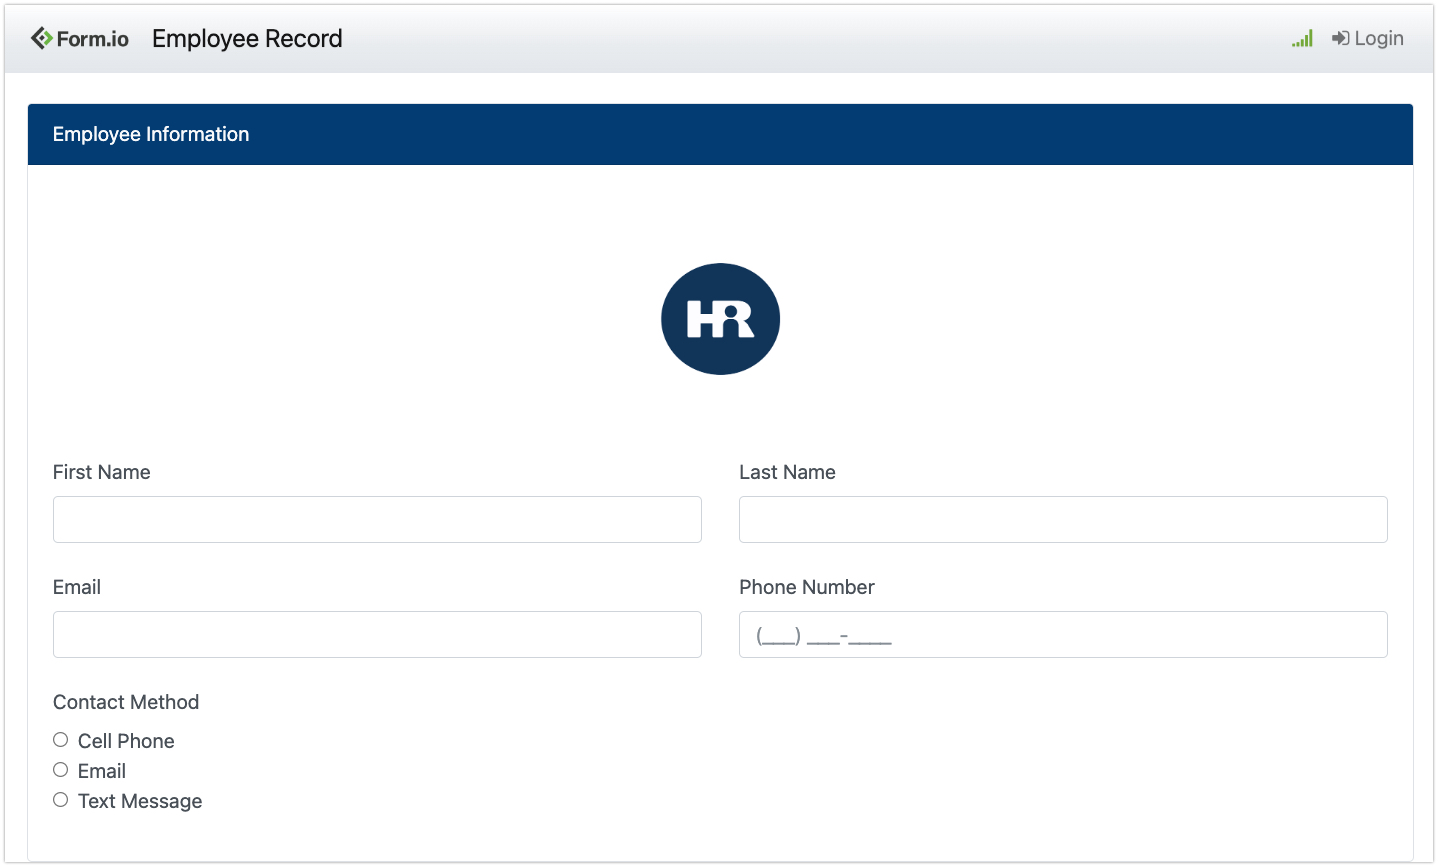Screen dimensions: 1438x867
Task: Click the green signal strength bars icon
Action: click(x=1302, y=39)
